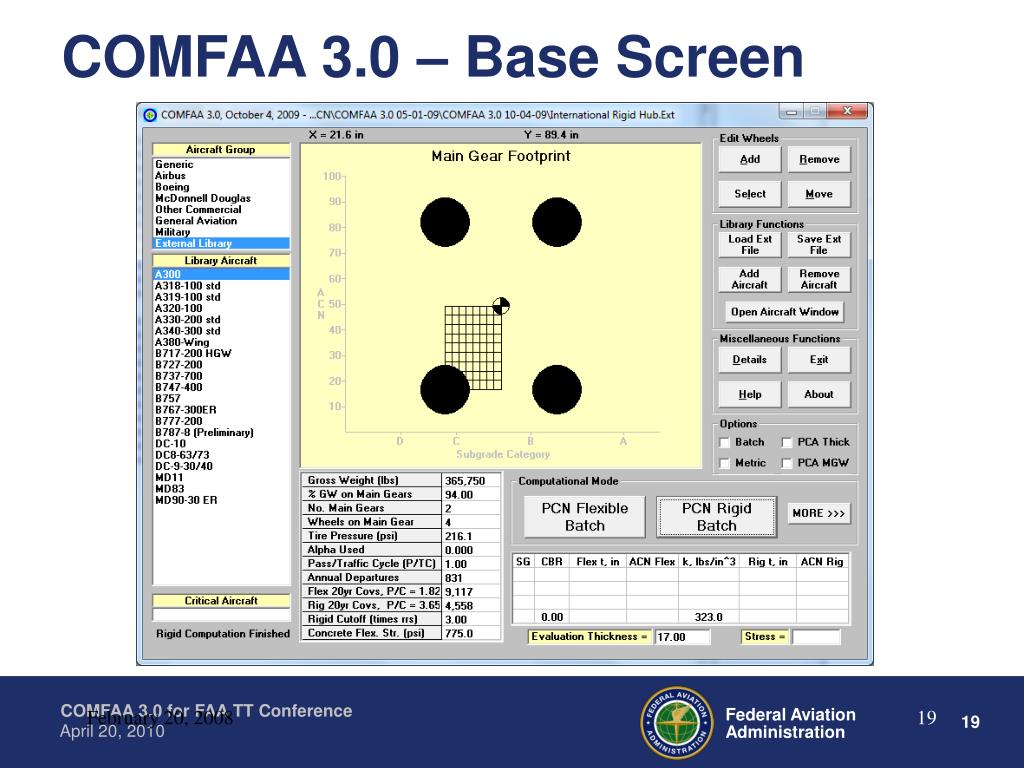Select Other Commercial aircraft group

tap(221, 210)
